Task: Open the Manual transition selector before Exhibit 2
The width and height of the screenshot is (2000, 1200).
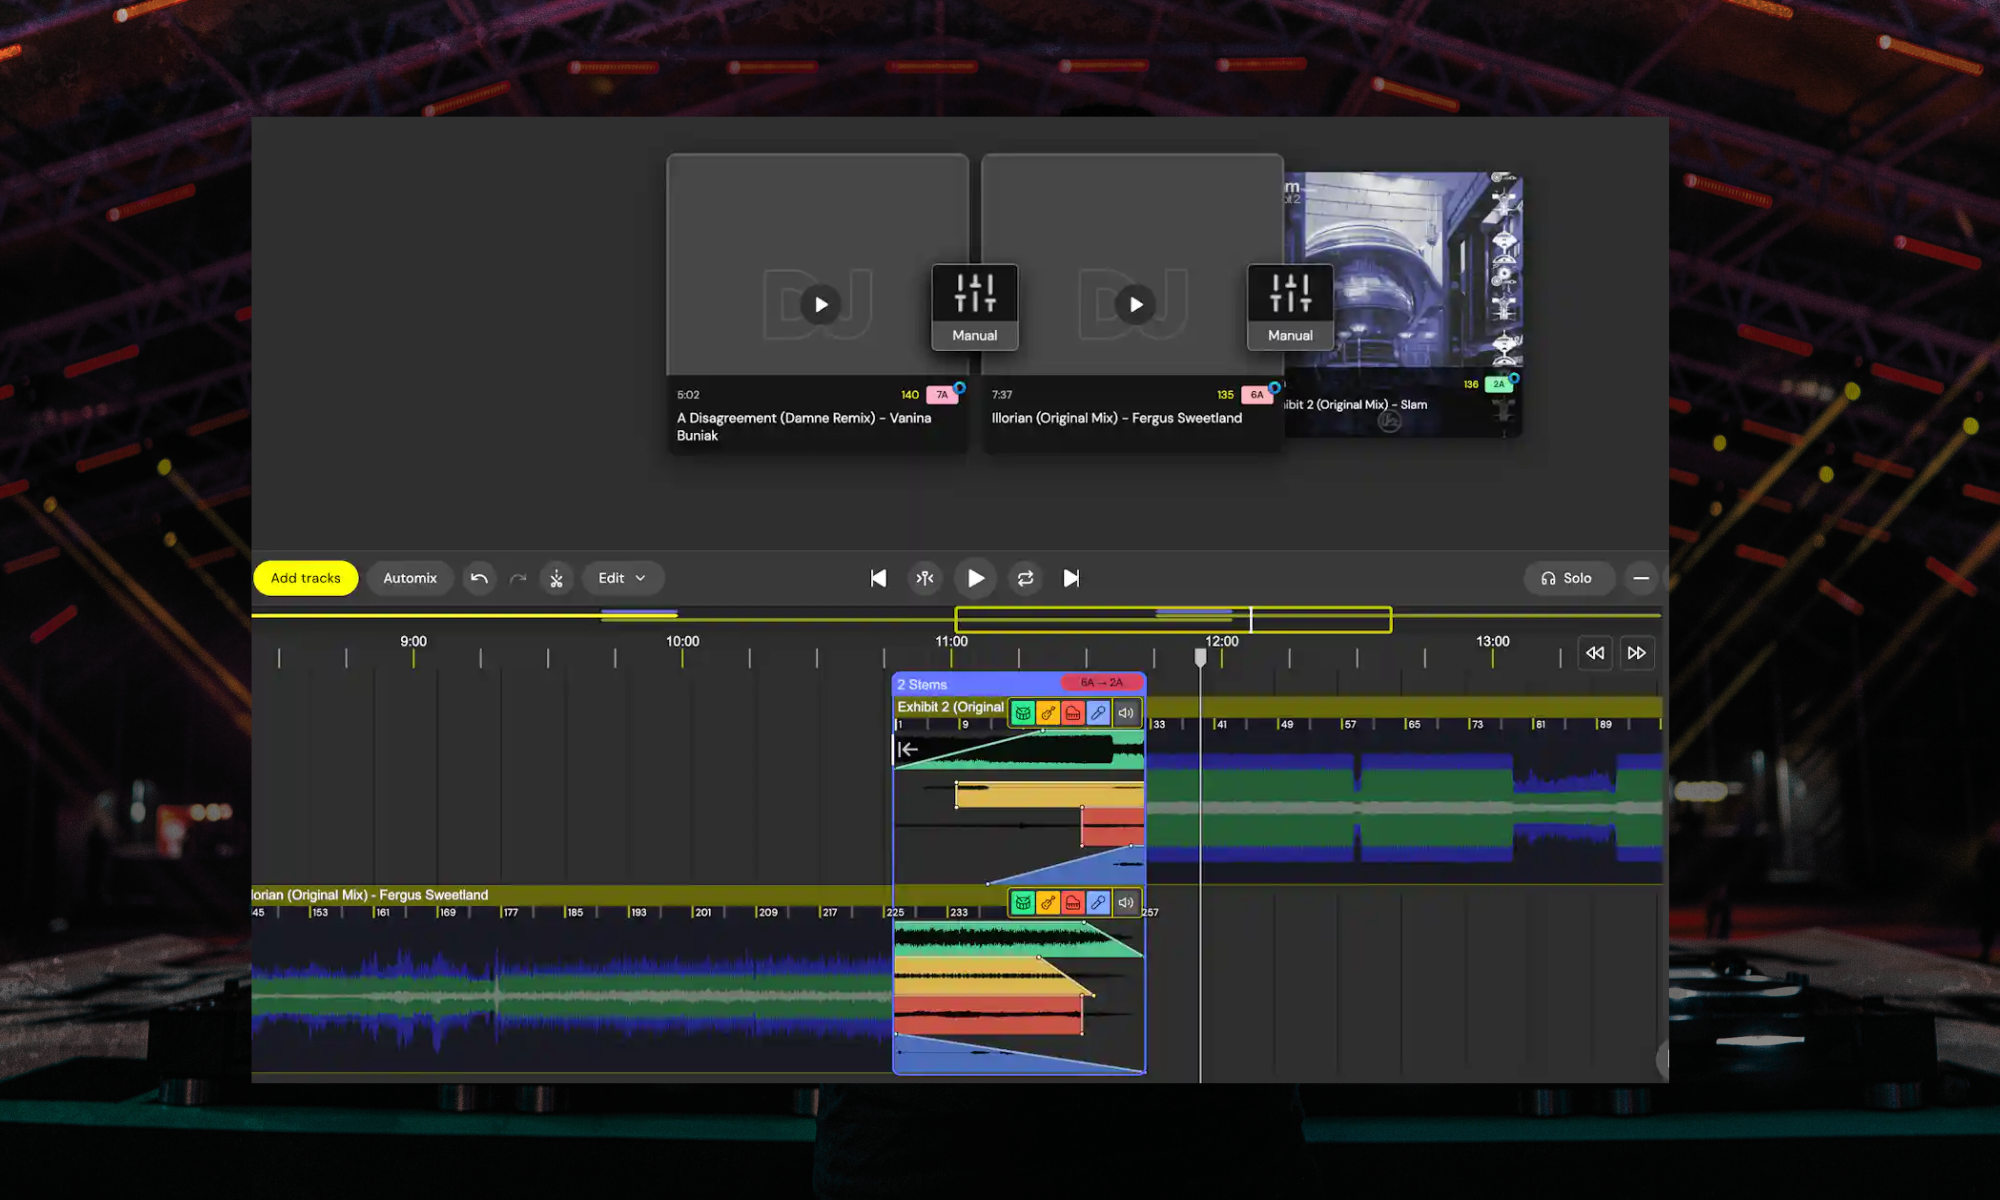Action: click(x=1290, y=307)
